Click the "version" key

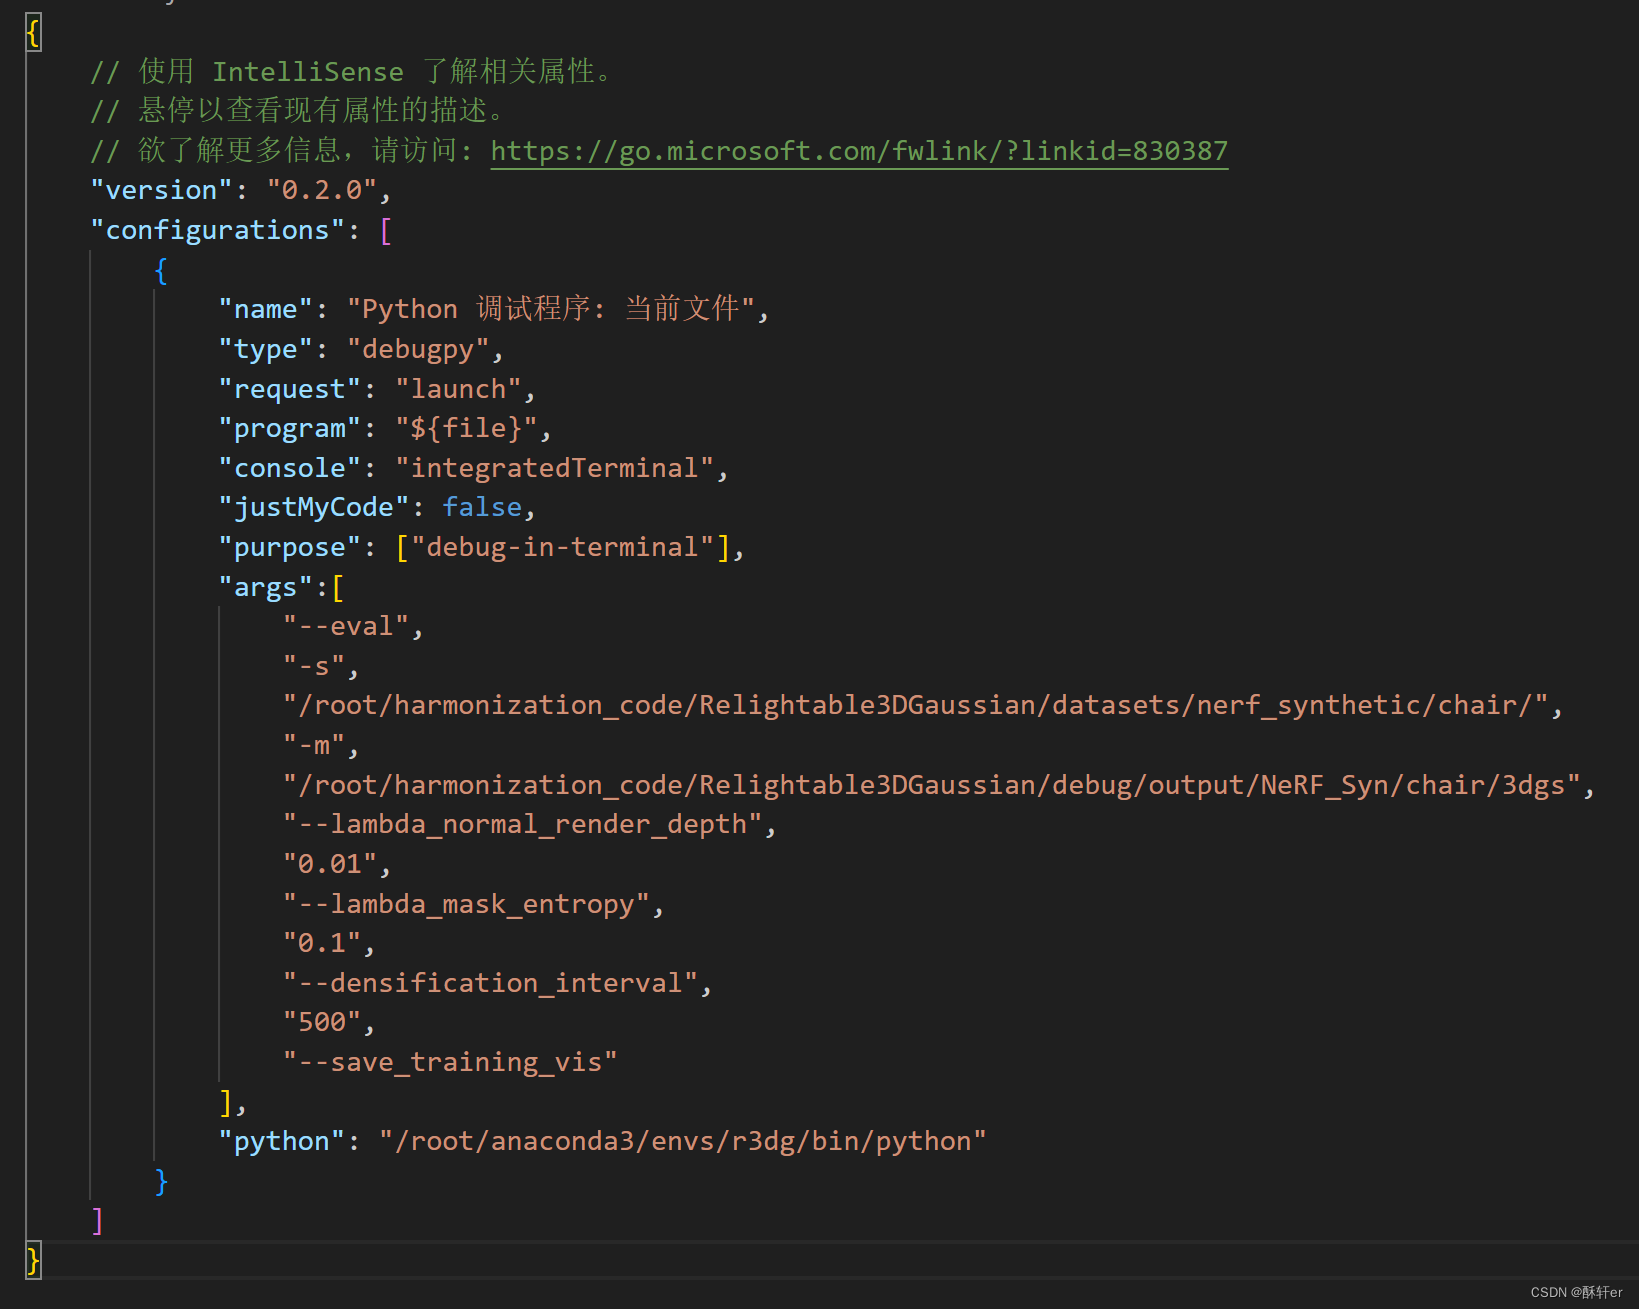pos(161,190)
